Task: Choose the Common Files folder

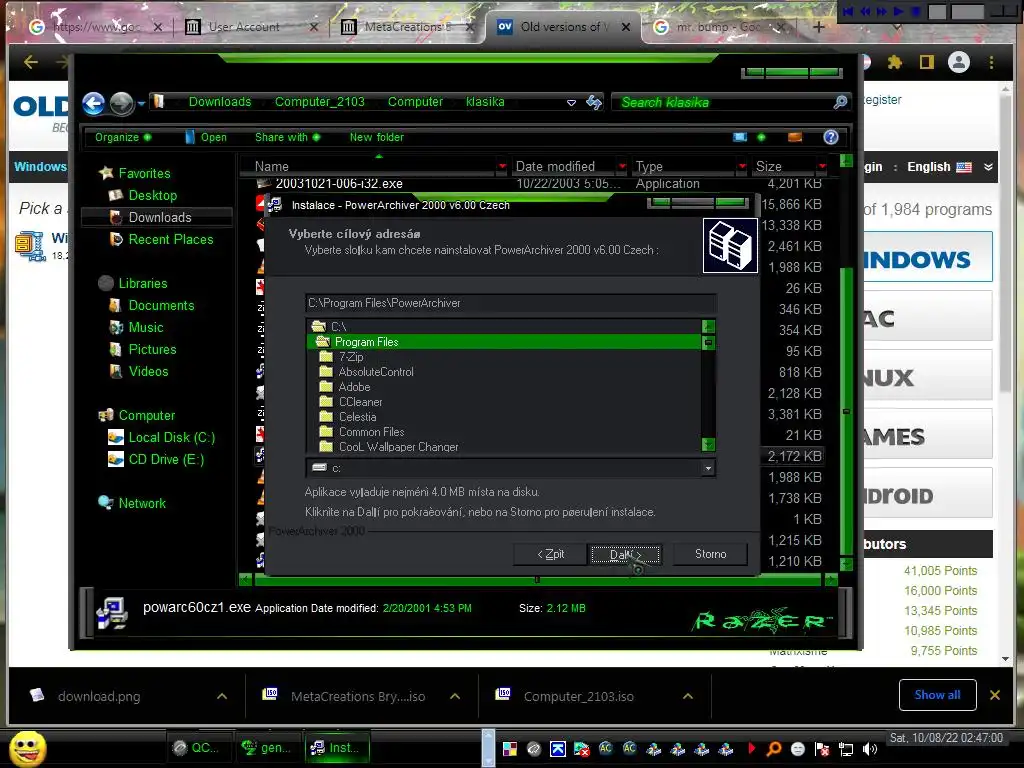Action: pyautogui.click(x=371, y=432)
